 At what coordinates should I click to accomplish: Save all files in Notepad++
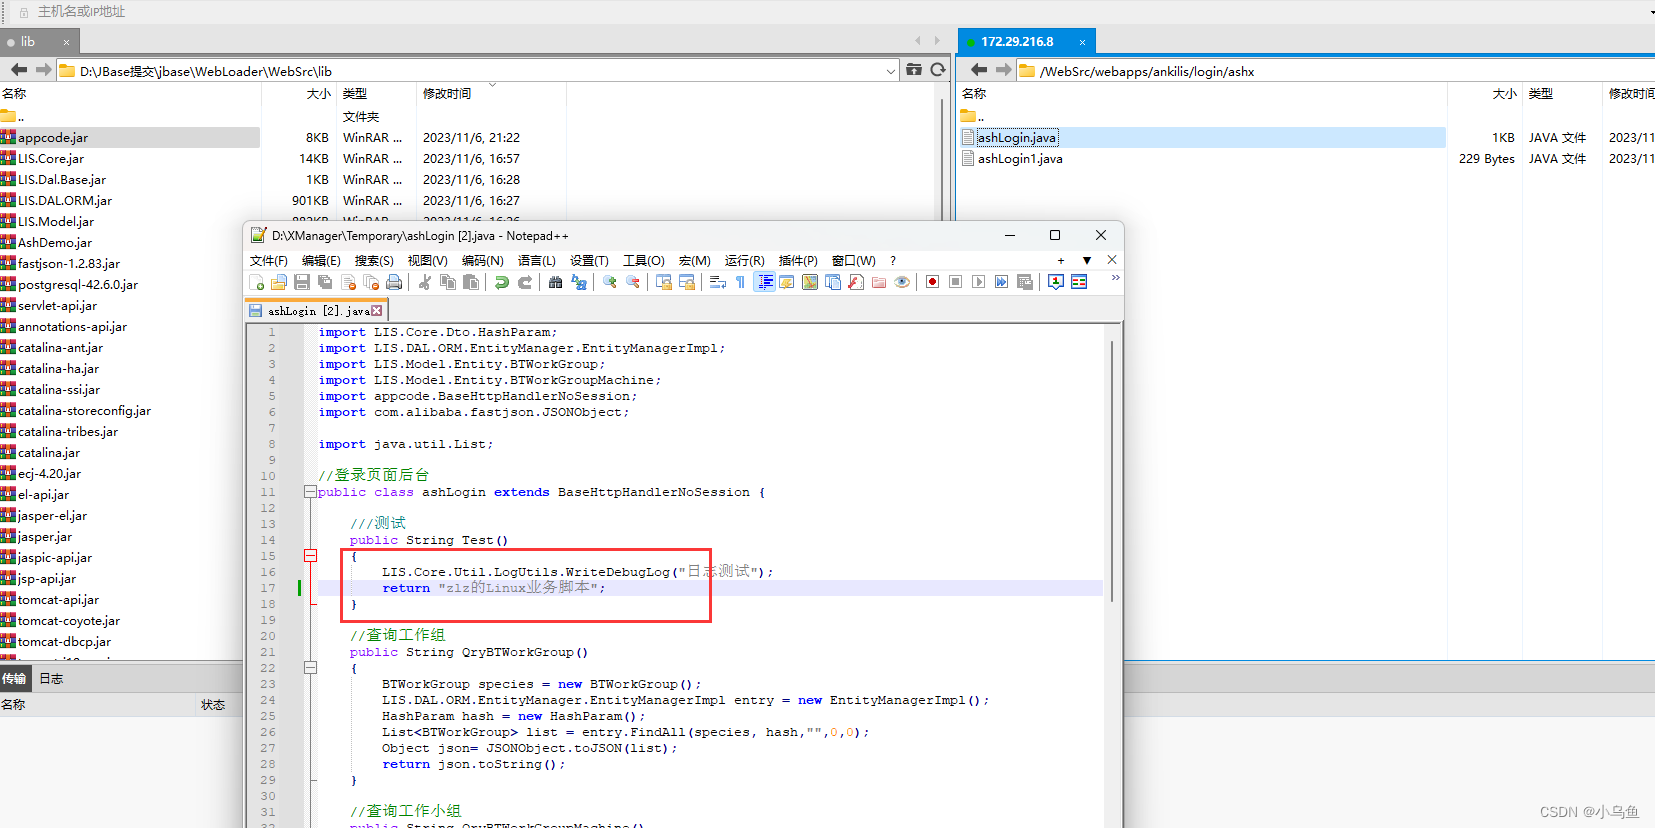[325, 283]
